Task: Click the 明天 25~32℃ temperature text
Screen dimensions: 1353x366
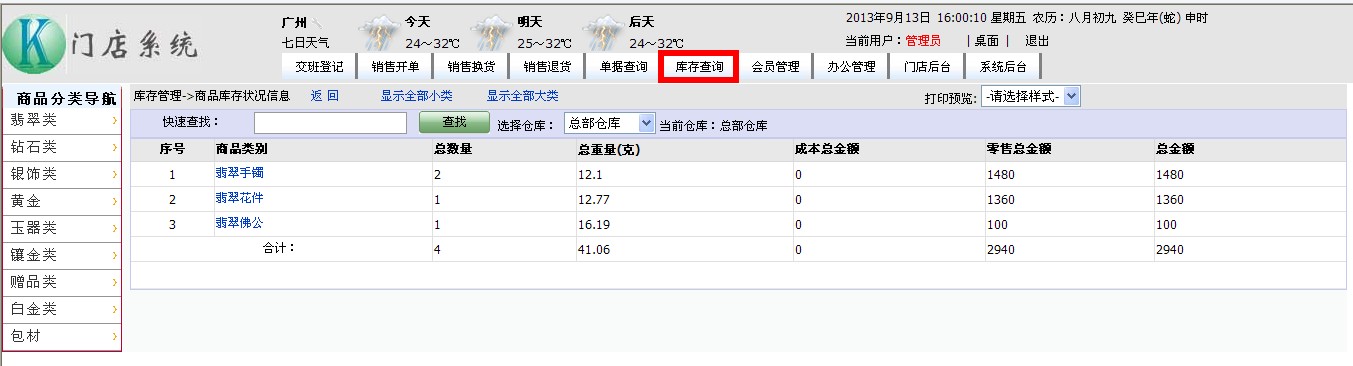Action: (x=545, y=43)
